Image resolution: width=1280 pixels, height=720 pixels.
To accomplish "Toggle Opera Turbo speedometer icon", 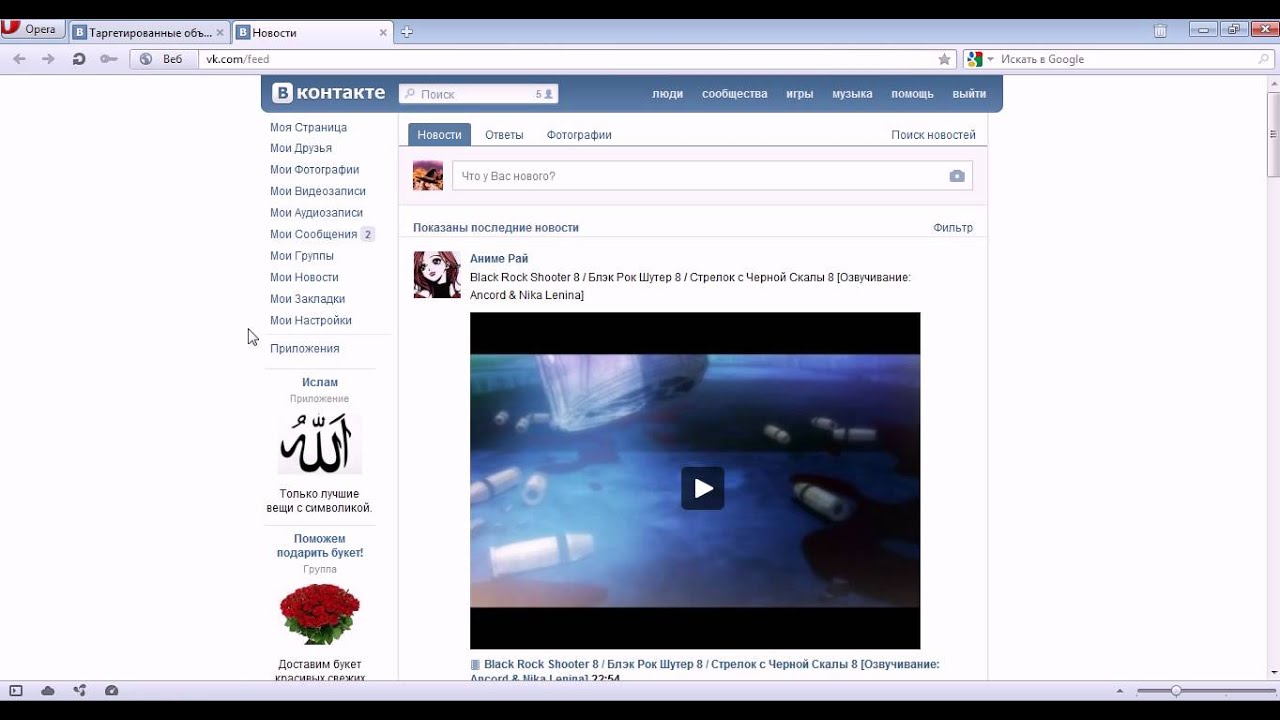I will pos(111,690).
